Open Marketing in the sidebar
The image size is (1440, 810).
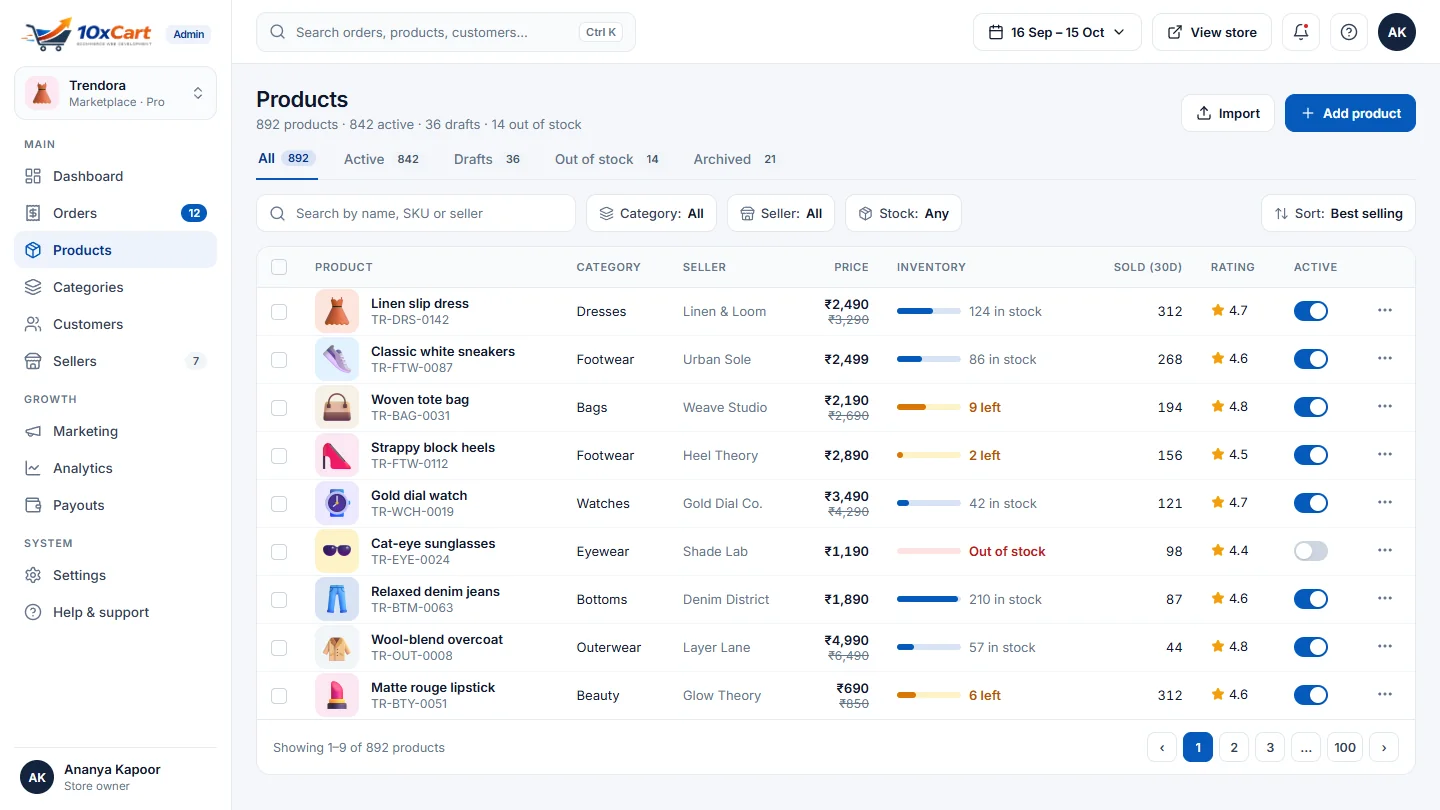tap(115, 431)
